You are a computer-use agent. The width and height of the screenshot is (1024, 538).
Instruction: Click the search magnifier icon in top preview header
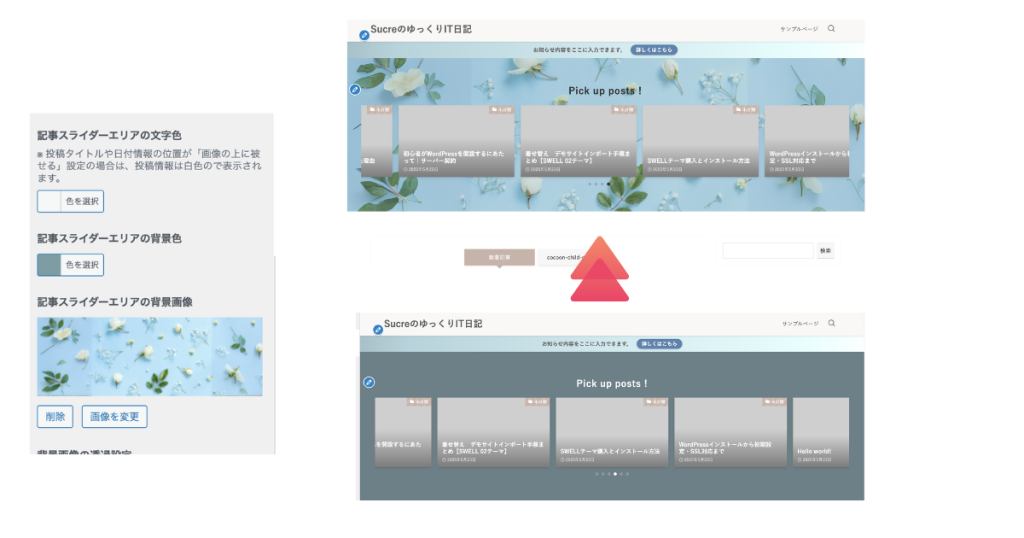click(x=831, y=29)
